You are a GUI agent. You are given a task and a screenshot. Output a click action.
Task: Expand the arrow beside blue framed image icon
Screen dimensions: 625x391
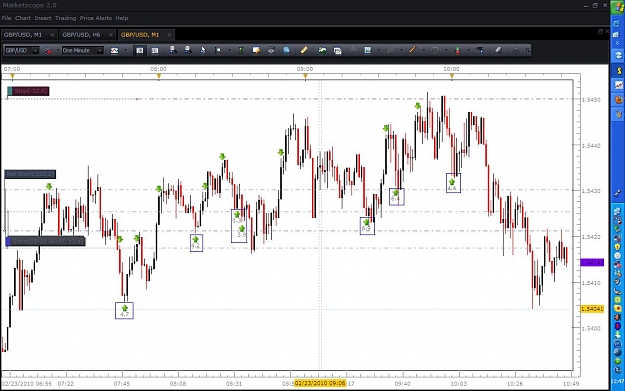379,50
